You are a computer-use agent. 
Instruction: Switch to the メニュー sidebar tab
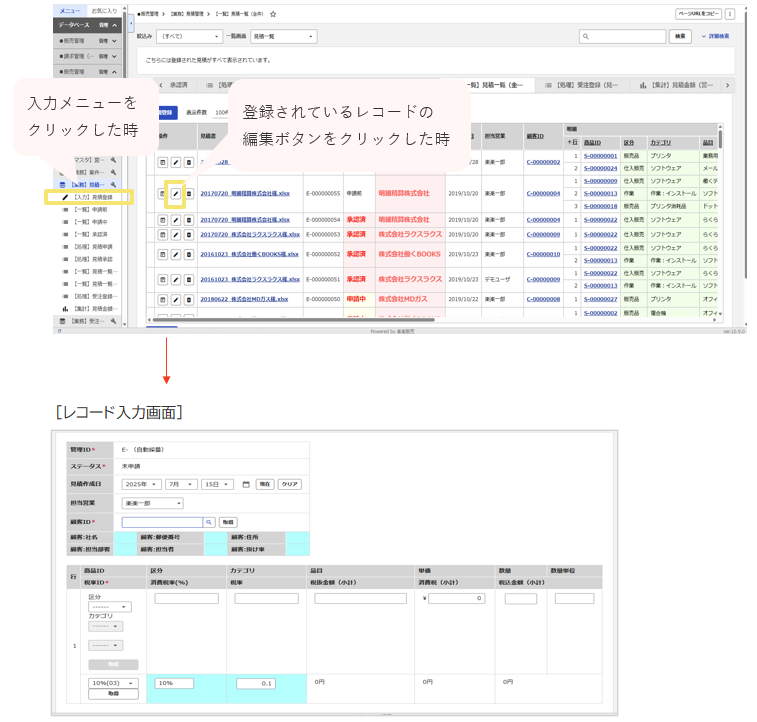pyautogui.click(x=70, y=11)
